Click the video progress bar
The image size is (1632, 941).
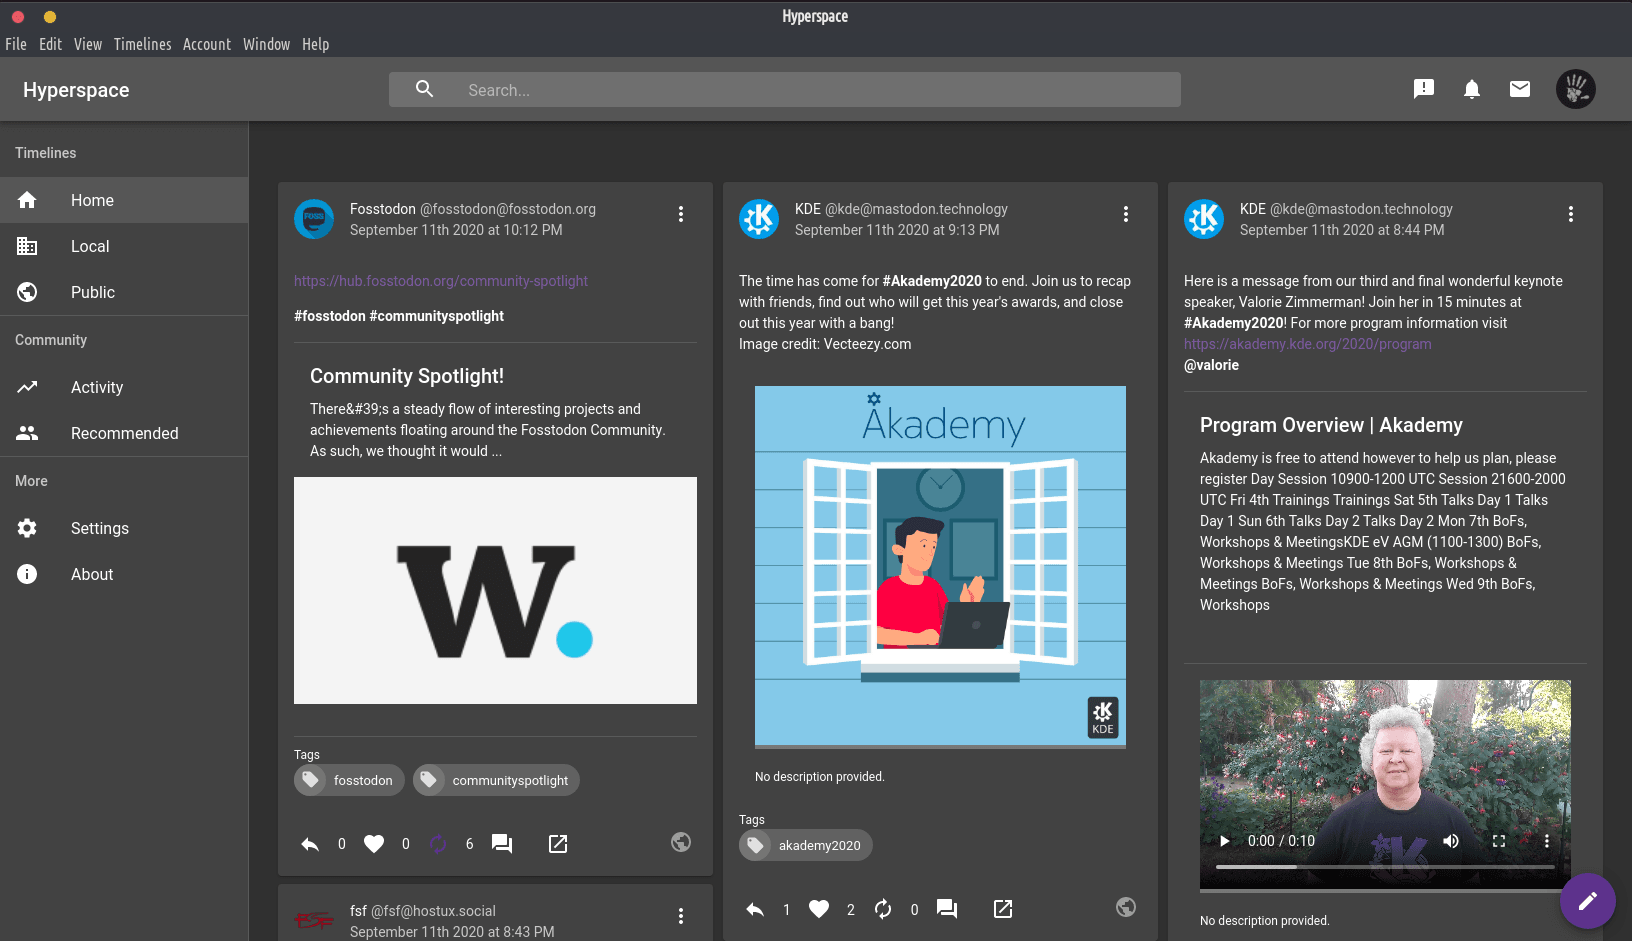coord(1384,867)
